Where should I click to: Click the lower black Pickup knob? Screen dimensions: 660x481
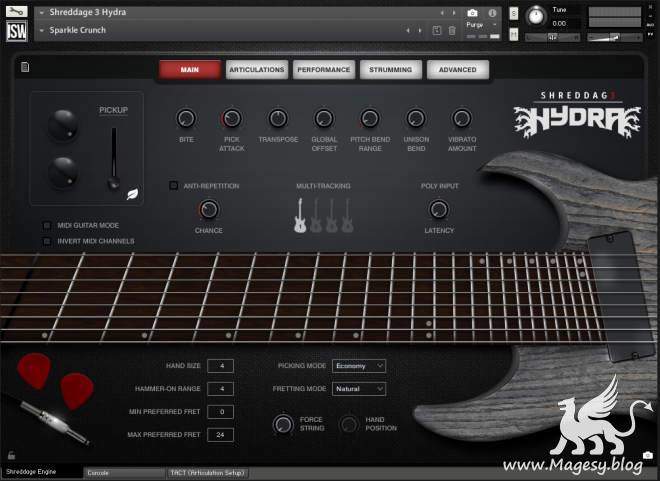click(x=63, y=172)
